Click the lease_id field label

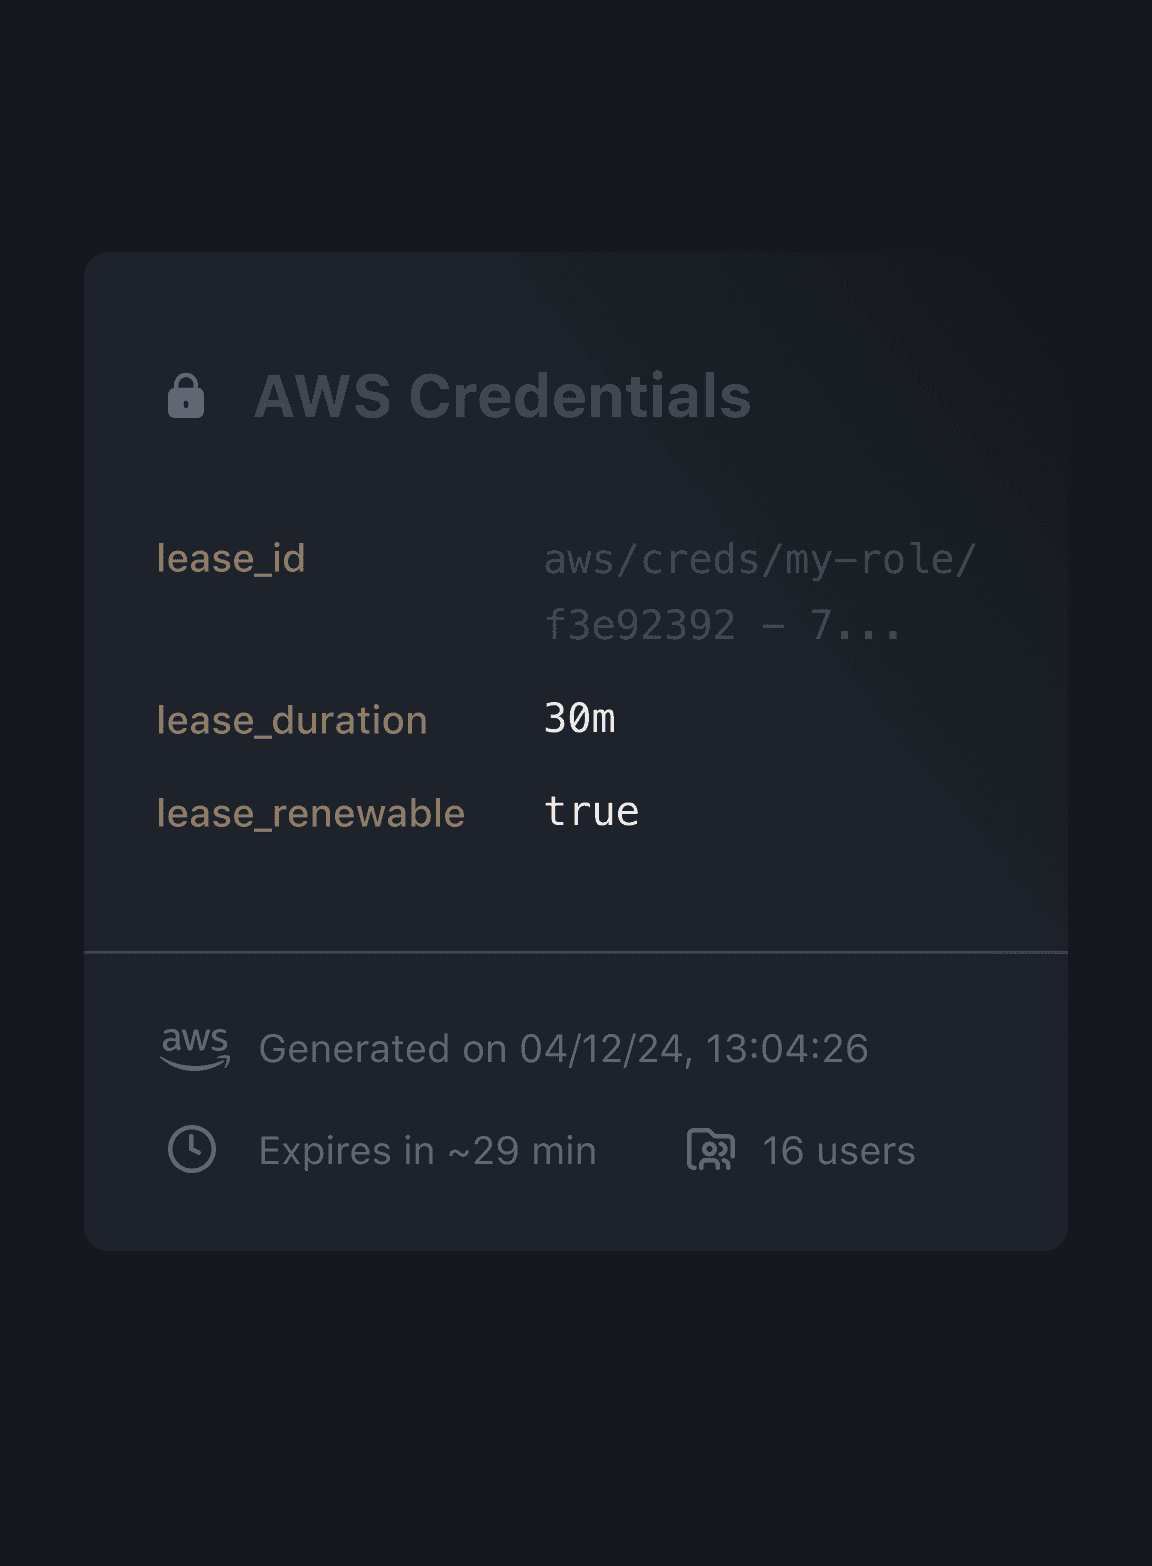click(x=231, y=559)
